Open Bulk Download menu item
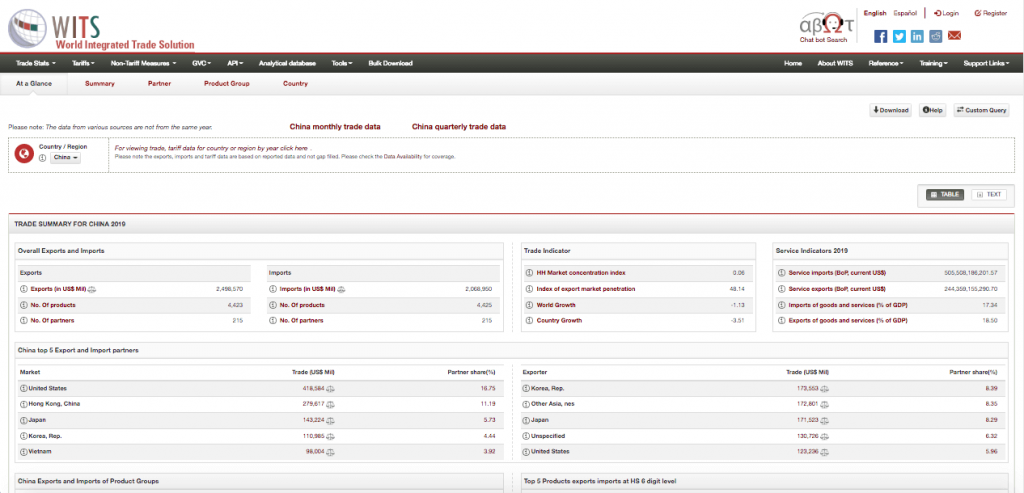1024x493 pixels. pyautogui.click(x=391, y=63)
